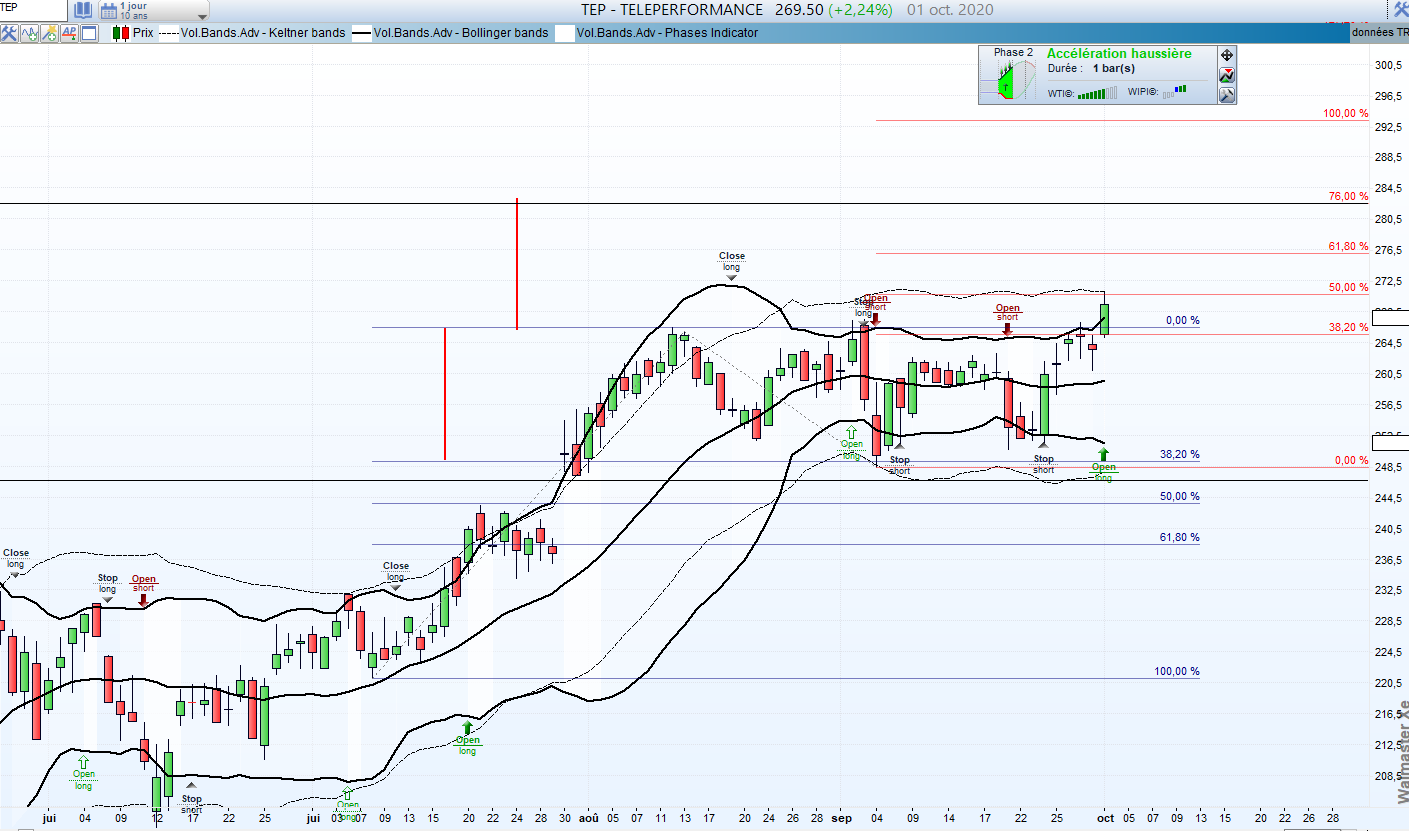This screenshot has width=1409, height=831.
Task: Click the blue 100,00 % Fibonacci label
Action: (1177, 672)
